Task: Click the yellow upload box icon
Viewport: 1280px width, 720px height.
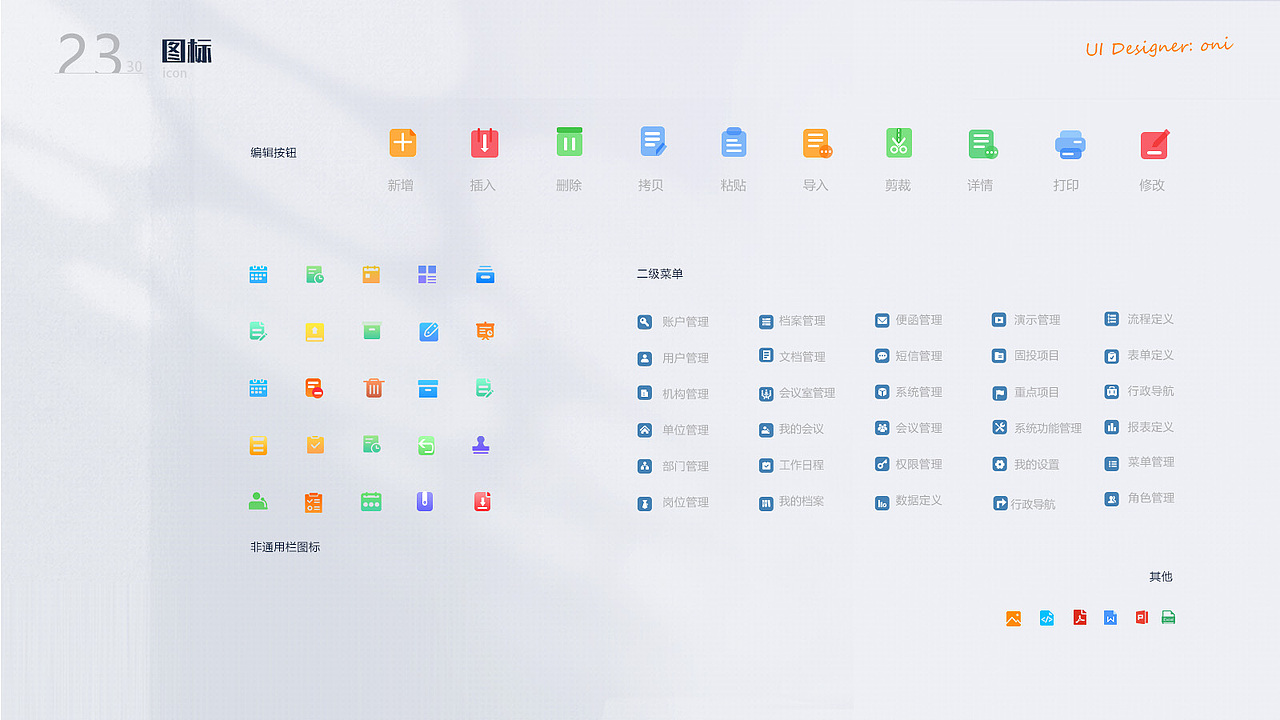Action: (314, 331)
